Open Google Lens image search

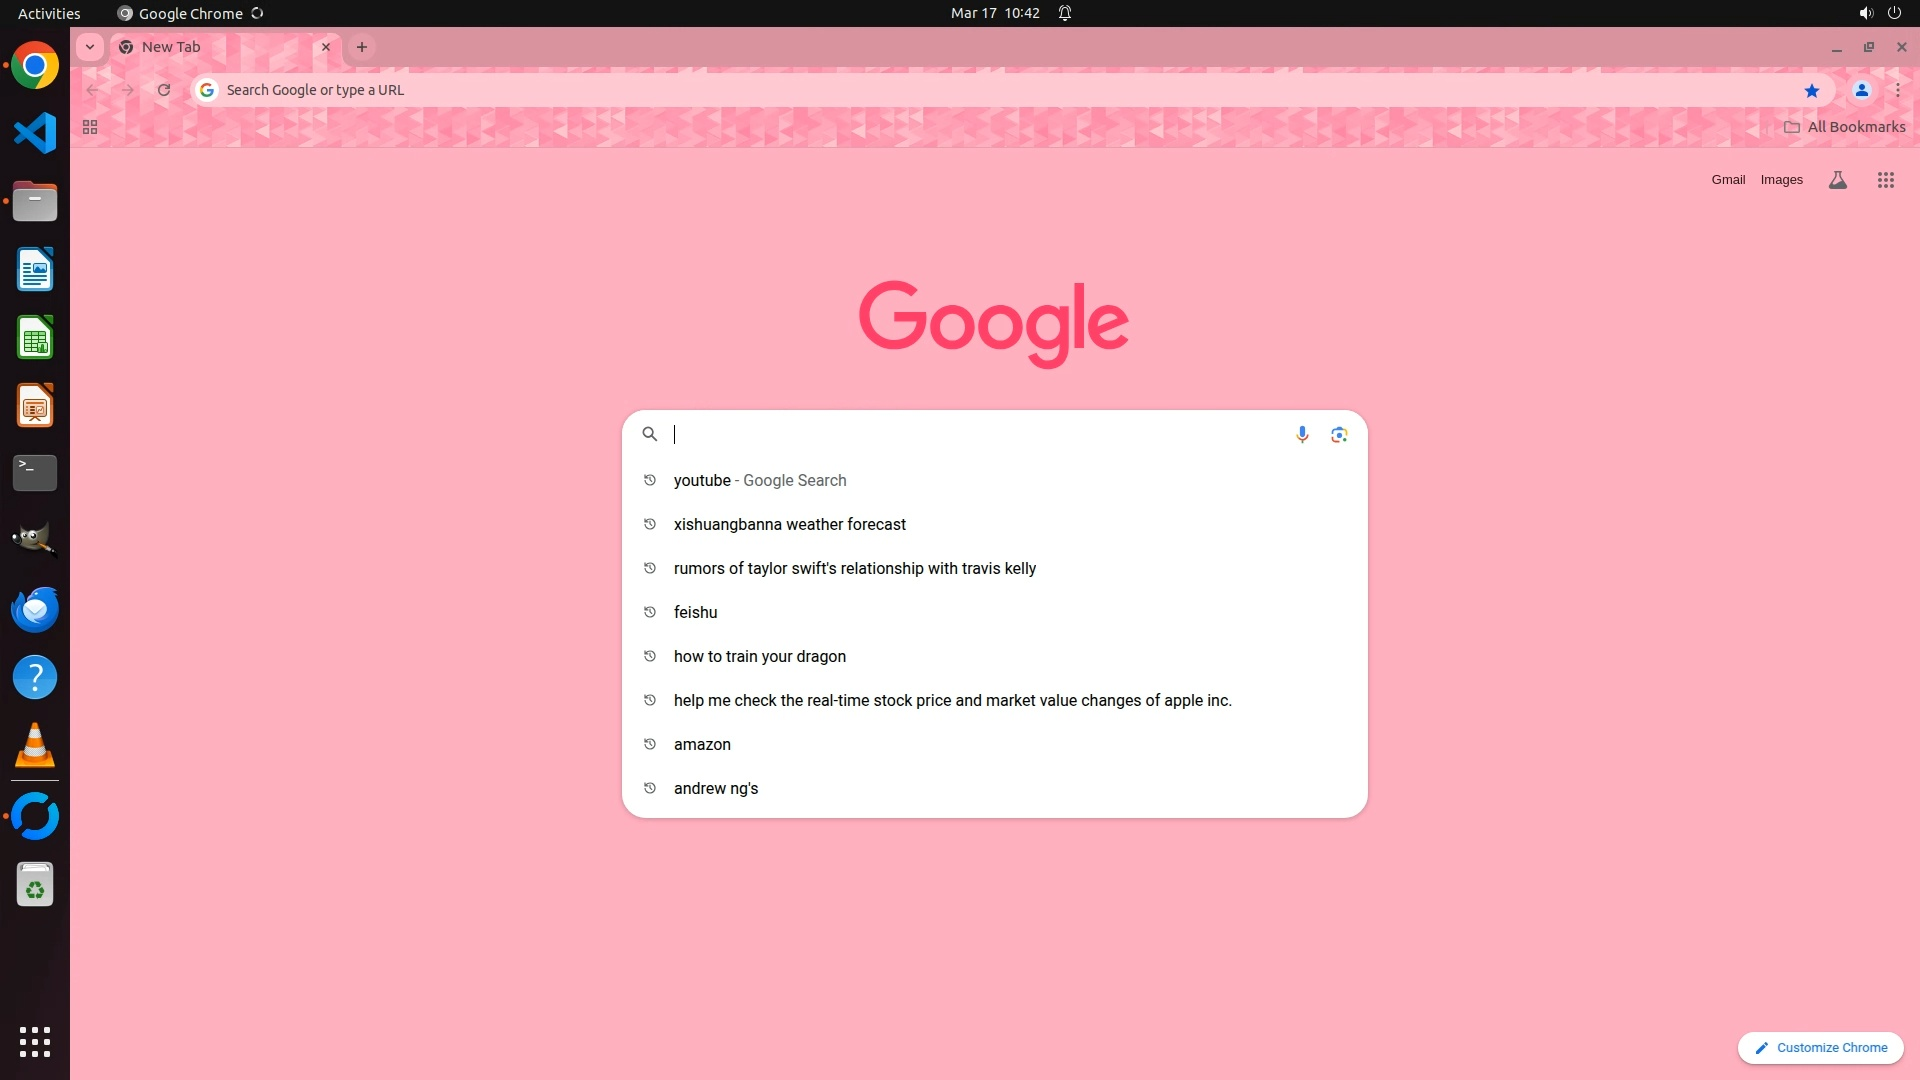pos(1339,434)
